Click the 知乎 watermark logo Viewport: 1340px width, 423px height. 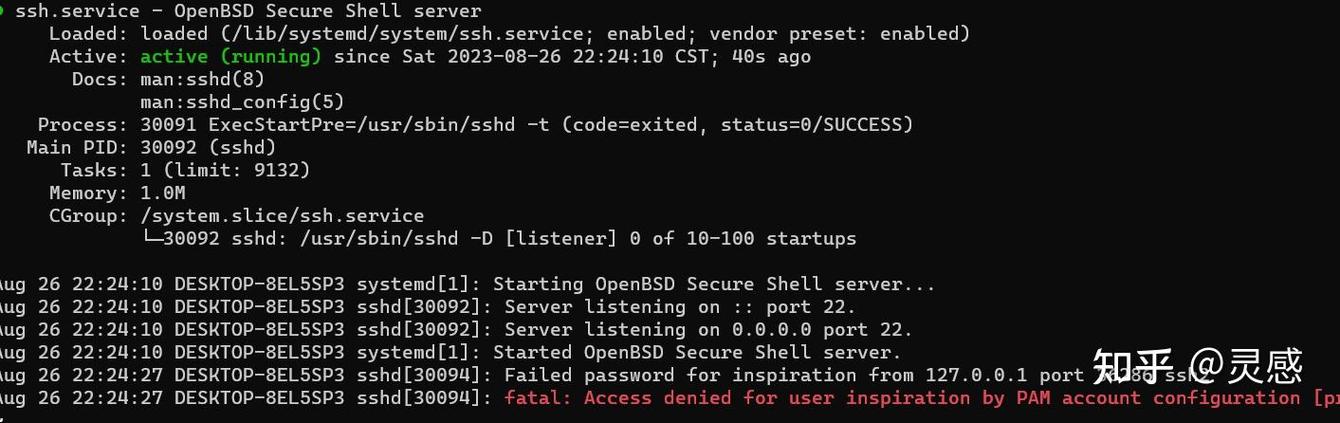click(x=1132, y=367)
